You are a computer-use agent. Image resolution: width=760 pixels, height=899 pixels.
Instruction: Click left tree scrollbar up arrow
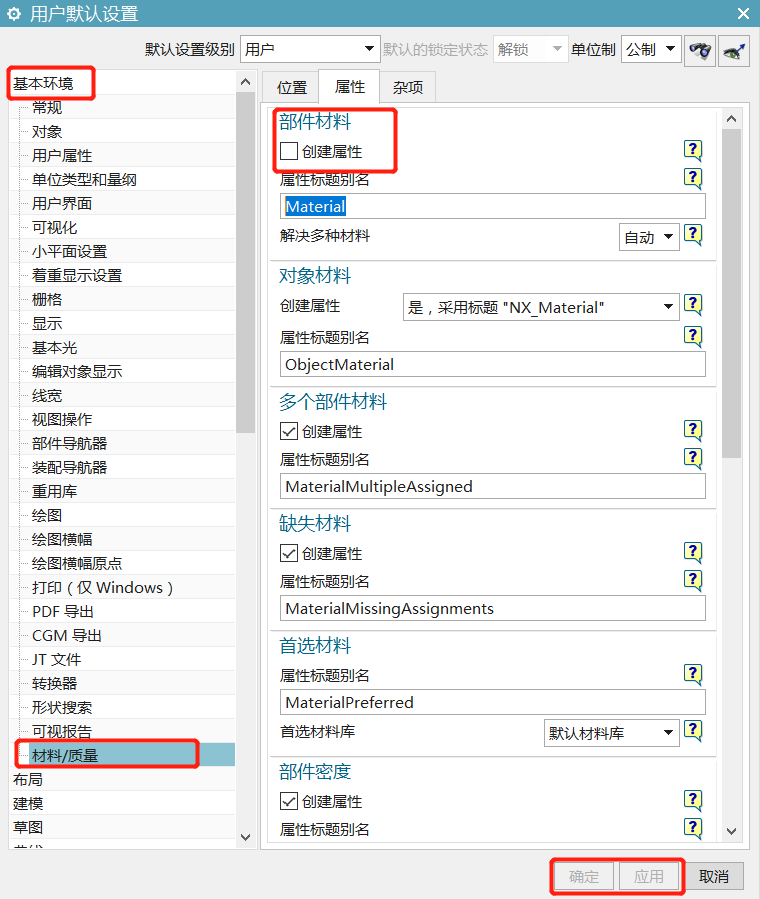[245, 82]
